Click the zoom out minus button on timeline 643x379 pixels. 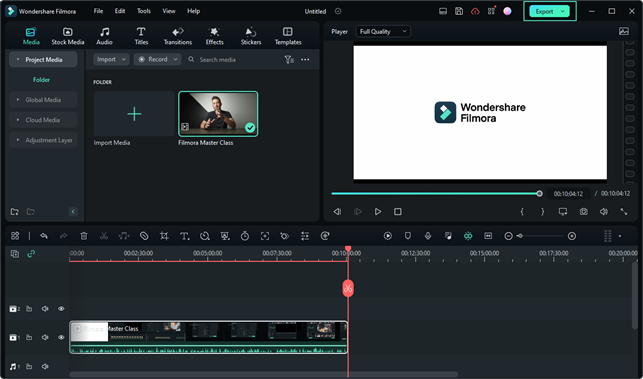tap(508, 236)
